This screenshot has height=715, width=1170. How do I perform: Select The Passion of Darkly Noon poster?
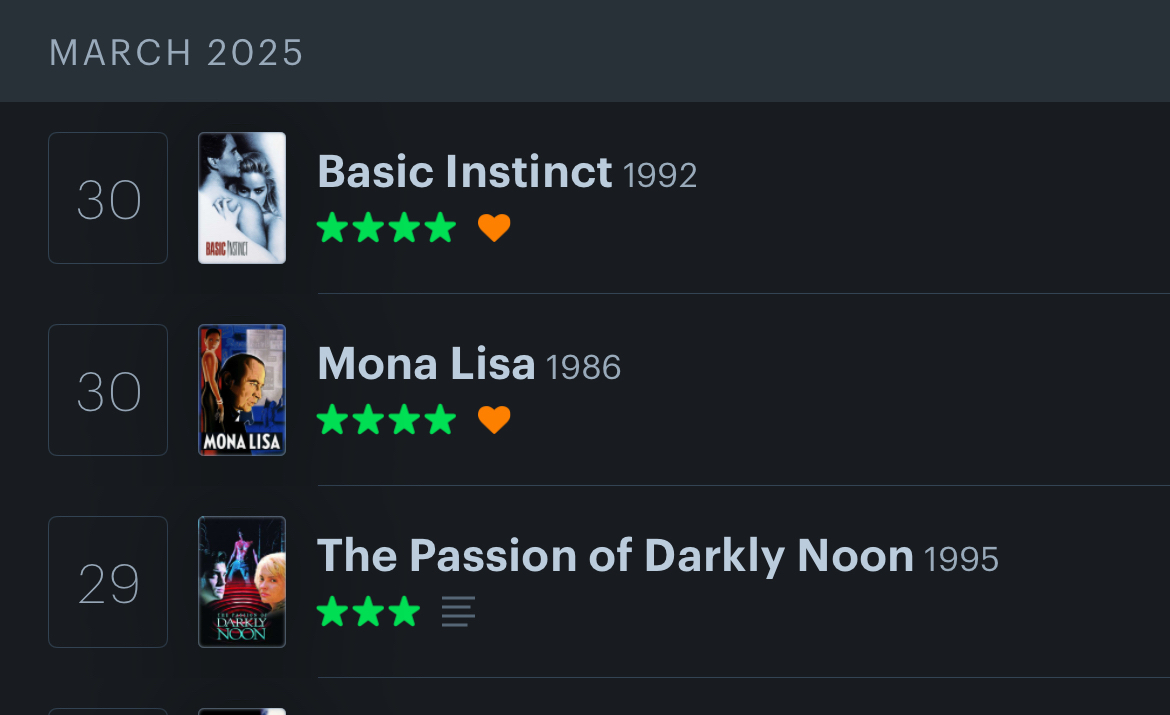tap(242, 582)
